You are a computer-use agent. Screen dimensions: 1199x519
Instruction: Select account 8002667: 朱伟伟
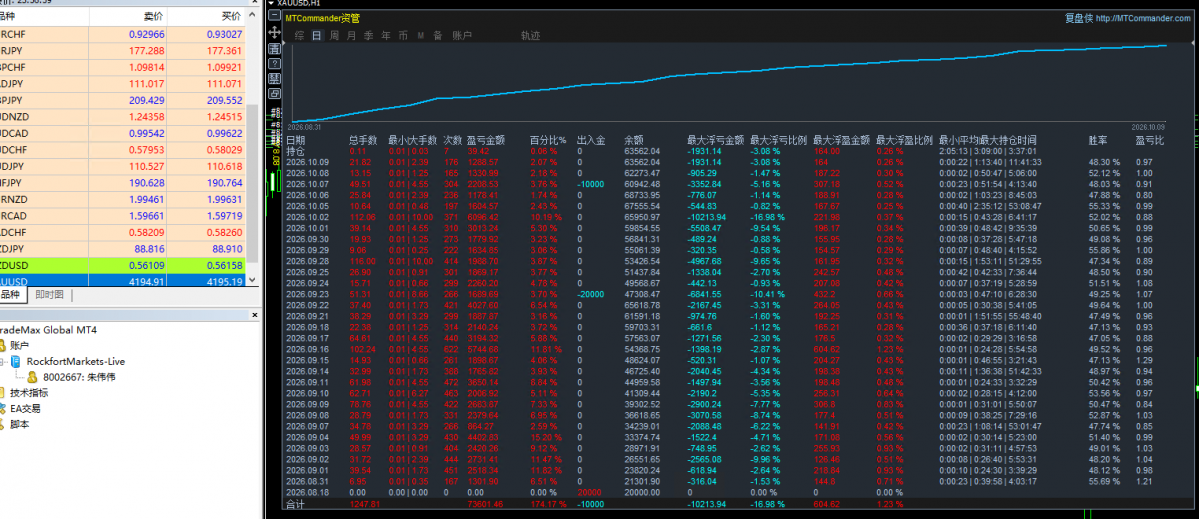(x=80, y=378)
